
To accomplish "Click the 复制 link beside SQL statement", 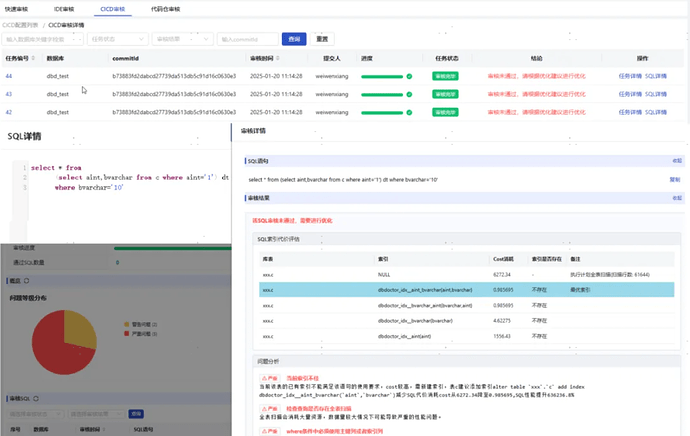I will point(674,179).
